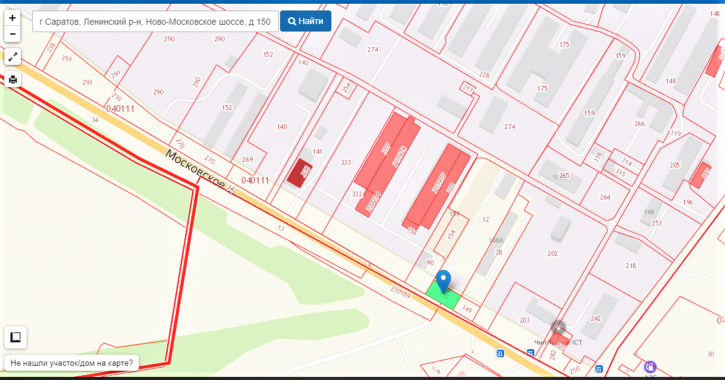
Task: Click the blue location pin marker
Action: click(x=443, y=282)
